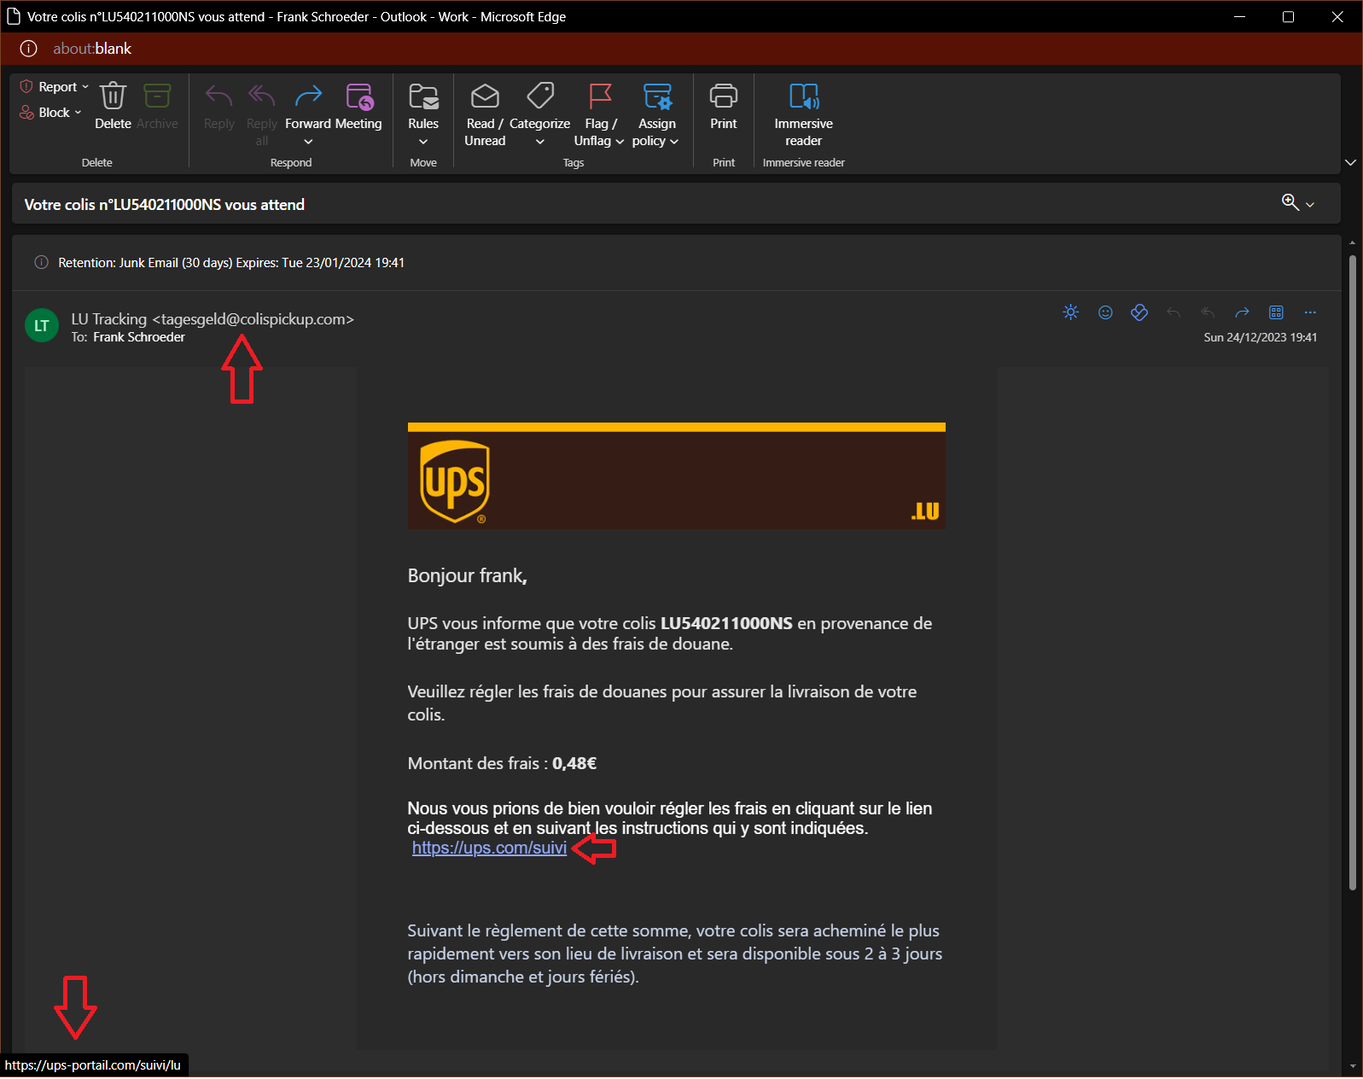Expand the Assign policy dropdown
The width and height of the screenshot is (1363, 1079).
657,97
